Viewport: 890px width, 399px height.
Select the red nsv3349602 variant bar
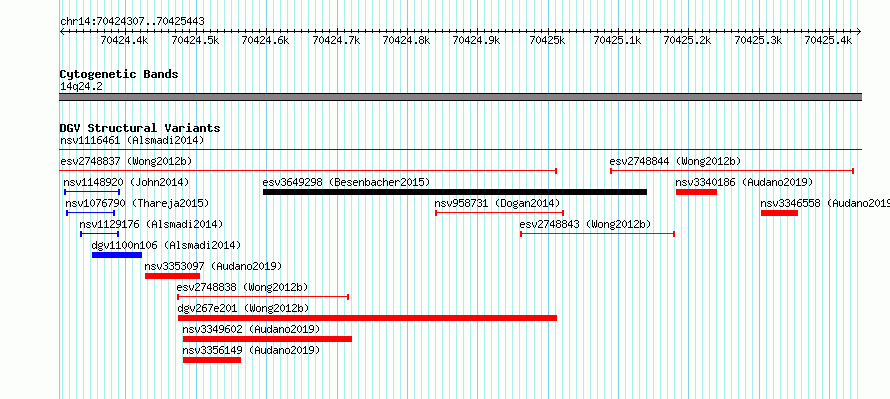[267, 339]
